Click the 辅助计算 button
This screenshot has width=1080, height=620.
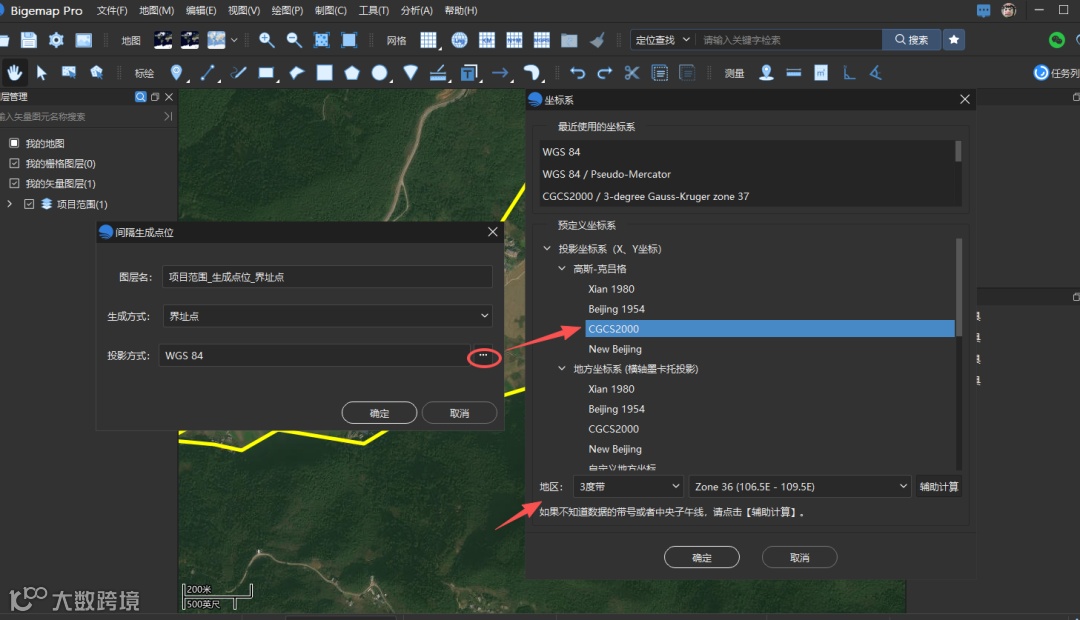pyautogui.click(x=939, y=486)
